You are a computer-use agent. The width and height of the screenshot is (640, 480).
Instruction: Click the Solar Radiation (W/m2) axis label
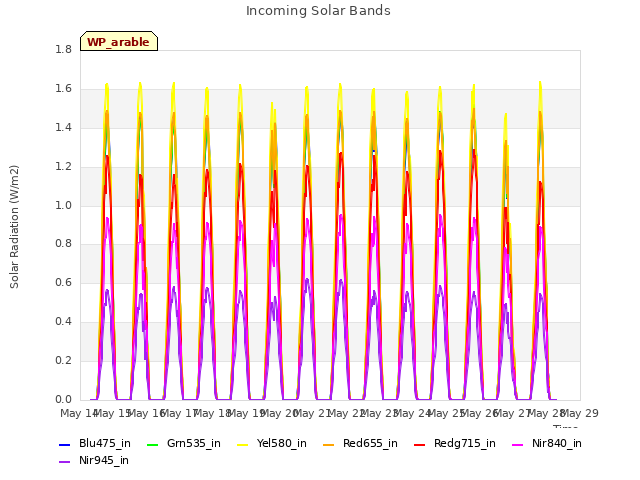tap(14, 227)
